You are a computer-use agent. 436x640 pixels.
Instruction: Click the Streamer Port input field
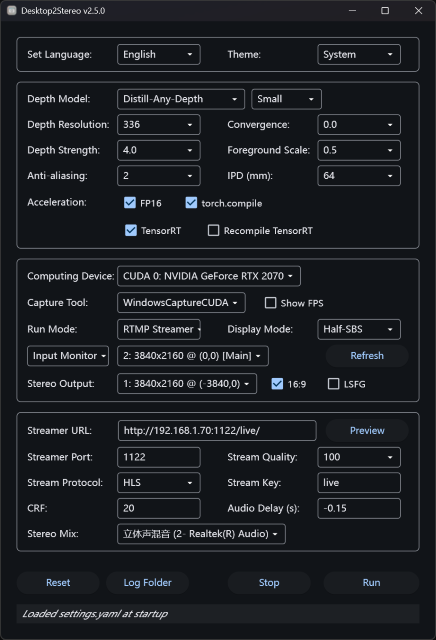159,457
